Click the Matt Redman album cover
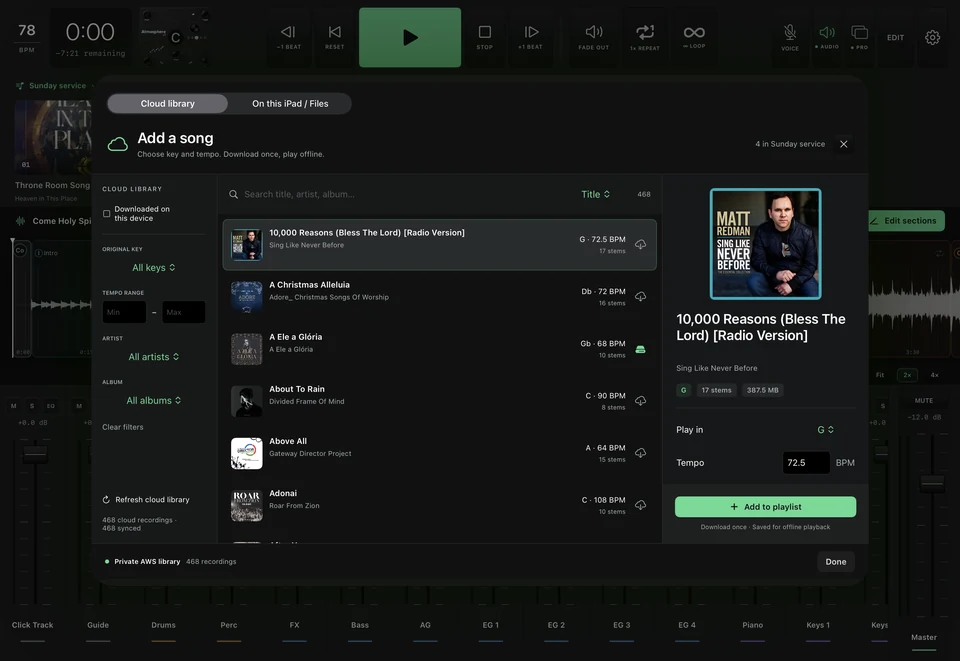Viewport: 960px width, 661px height. (765, 244)
